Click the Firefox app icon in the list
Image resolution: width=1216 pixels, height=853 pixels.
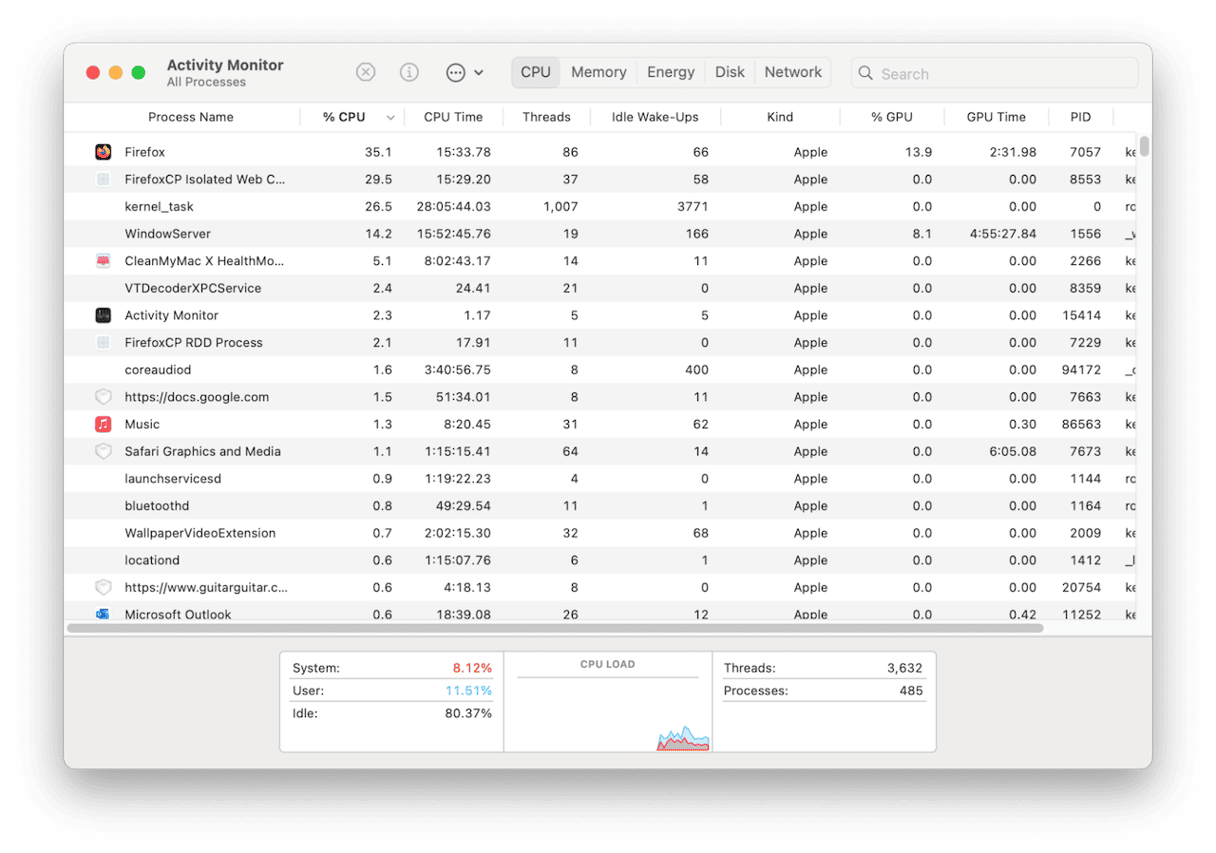click(103, 152)
